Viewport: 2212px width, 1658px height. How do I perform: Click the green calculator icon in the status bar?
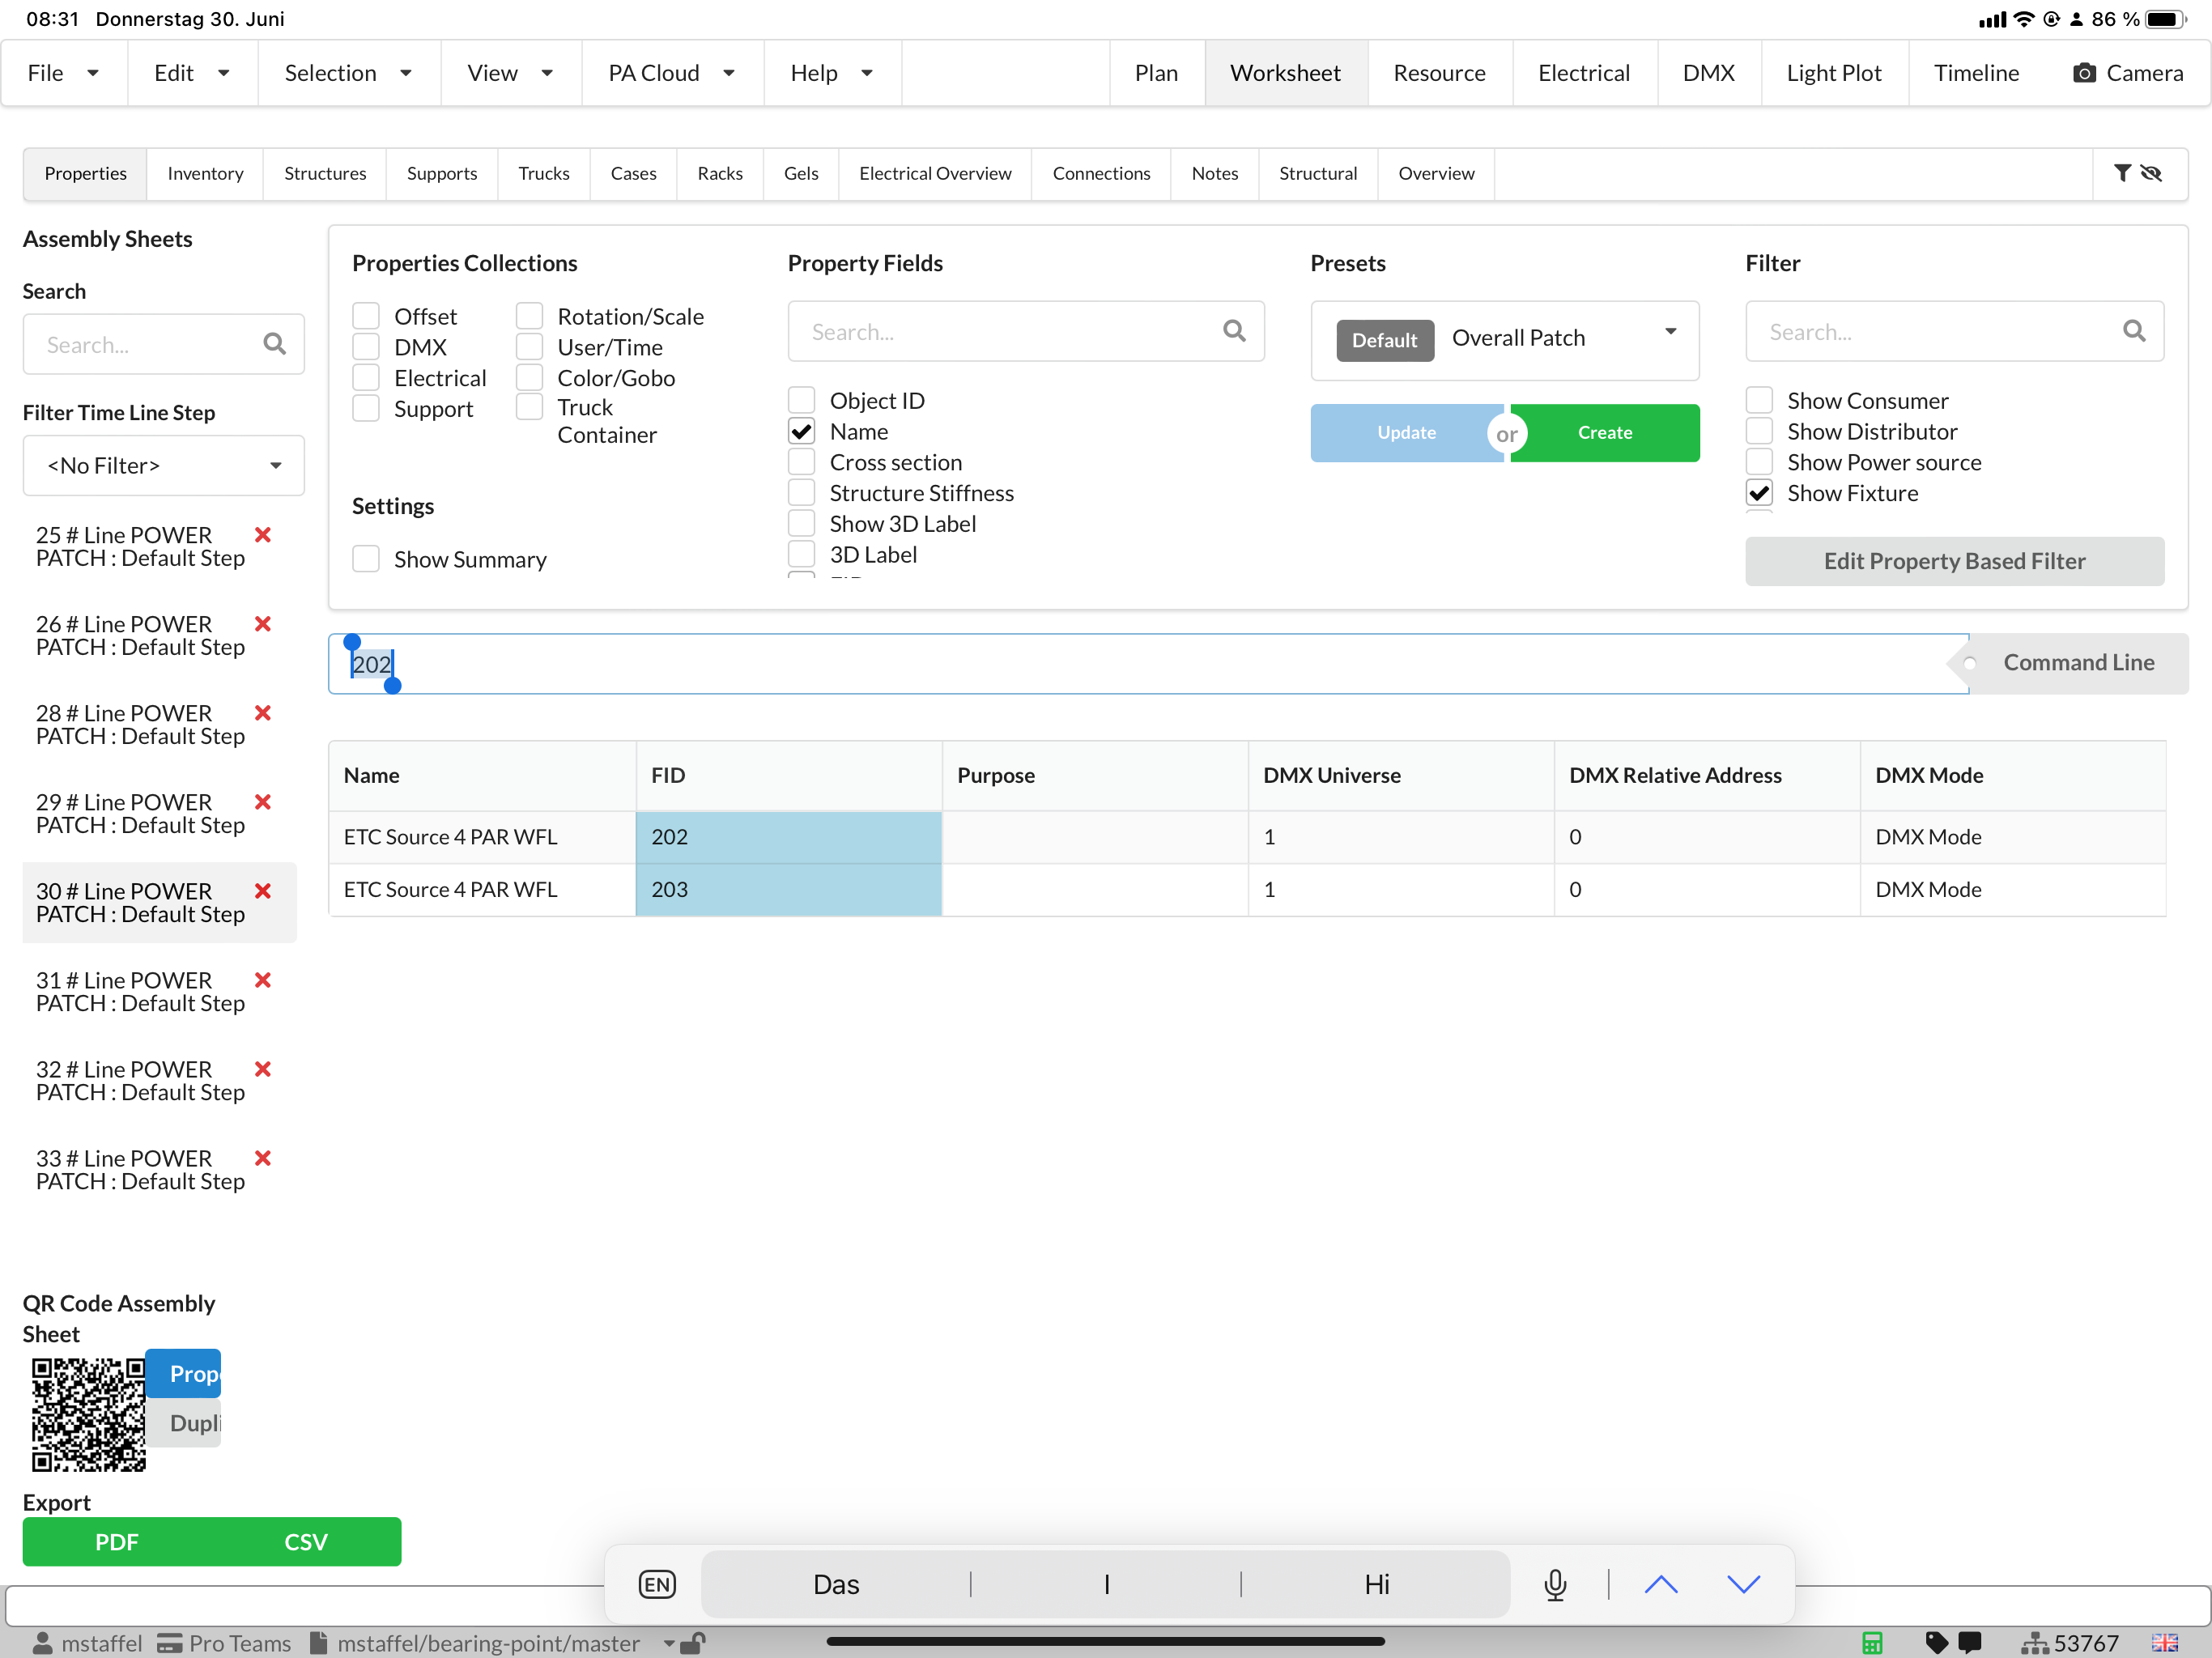(1872, 1642)
